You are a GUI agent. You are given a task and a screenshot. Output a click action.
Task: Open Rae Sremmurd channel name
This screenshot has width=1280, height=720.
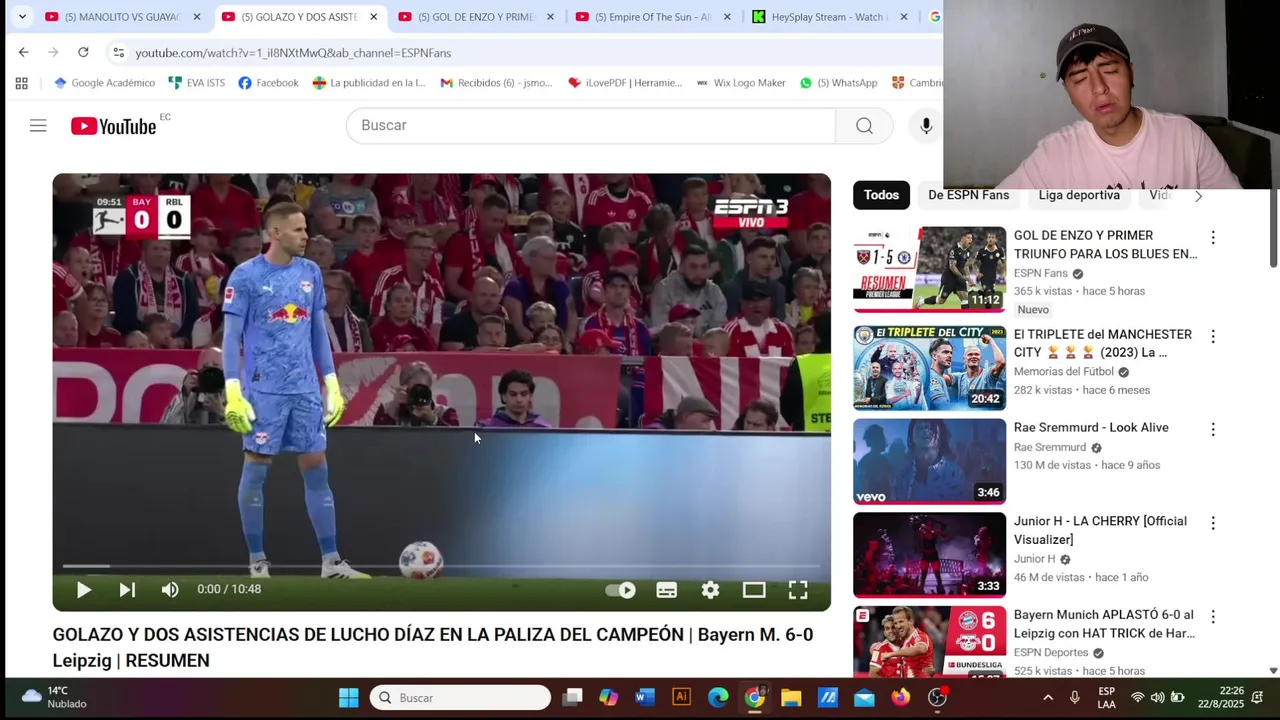(x=1050, y=447)
